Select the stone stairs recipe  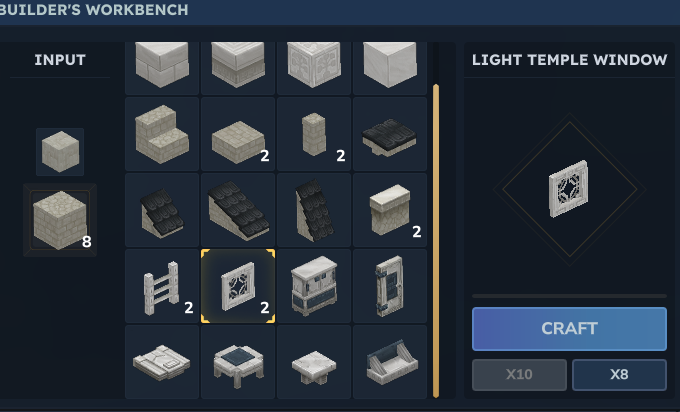[x=162, y=134]
